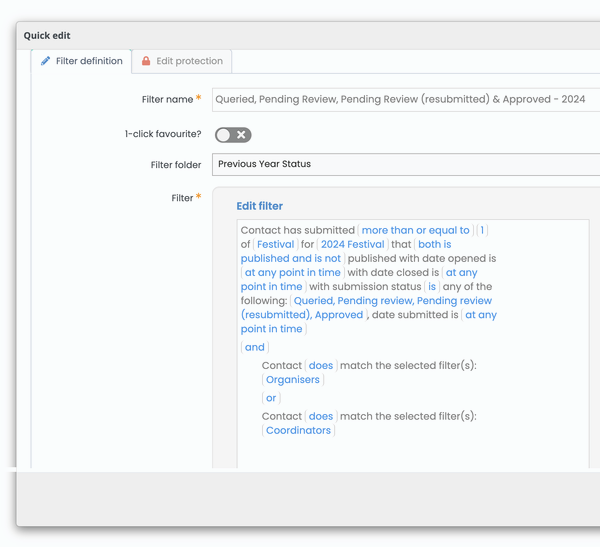Select the '2024 Festival' option link
600x547 pixels.
click(352, 244)
